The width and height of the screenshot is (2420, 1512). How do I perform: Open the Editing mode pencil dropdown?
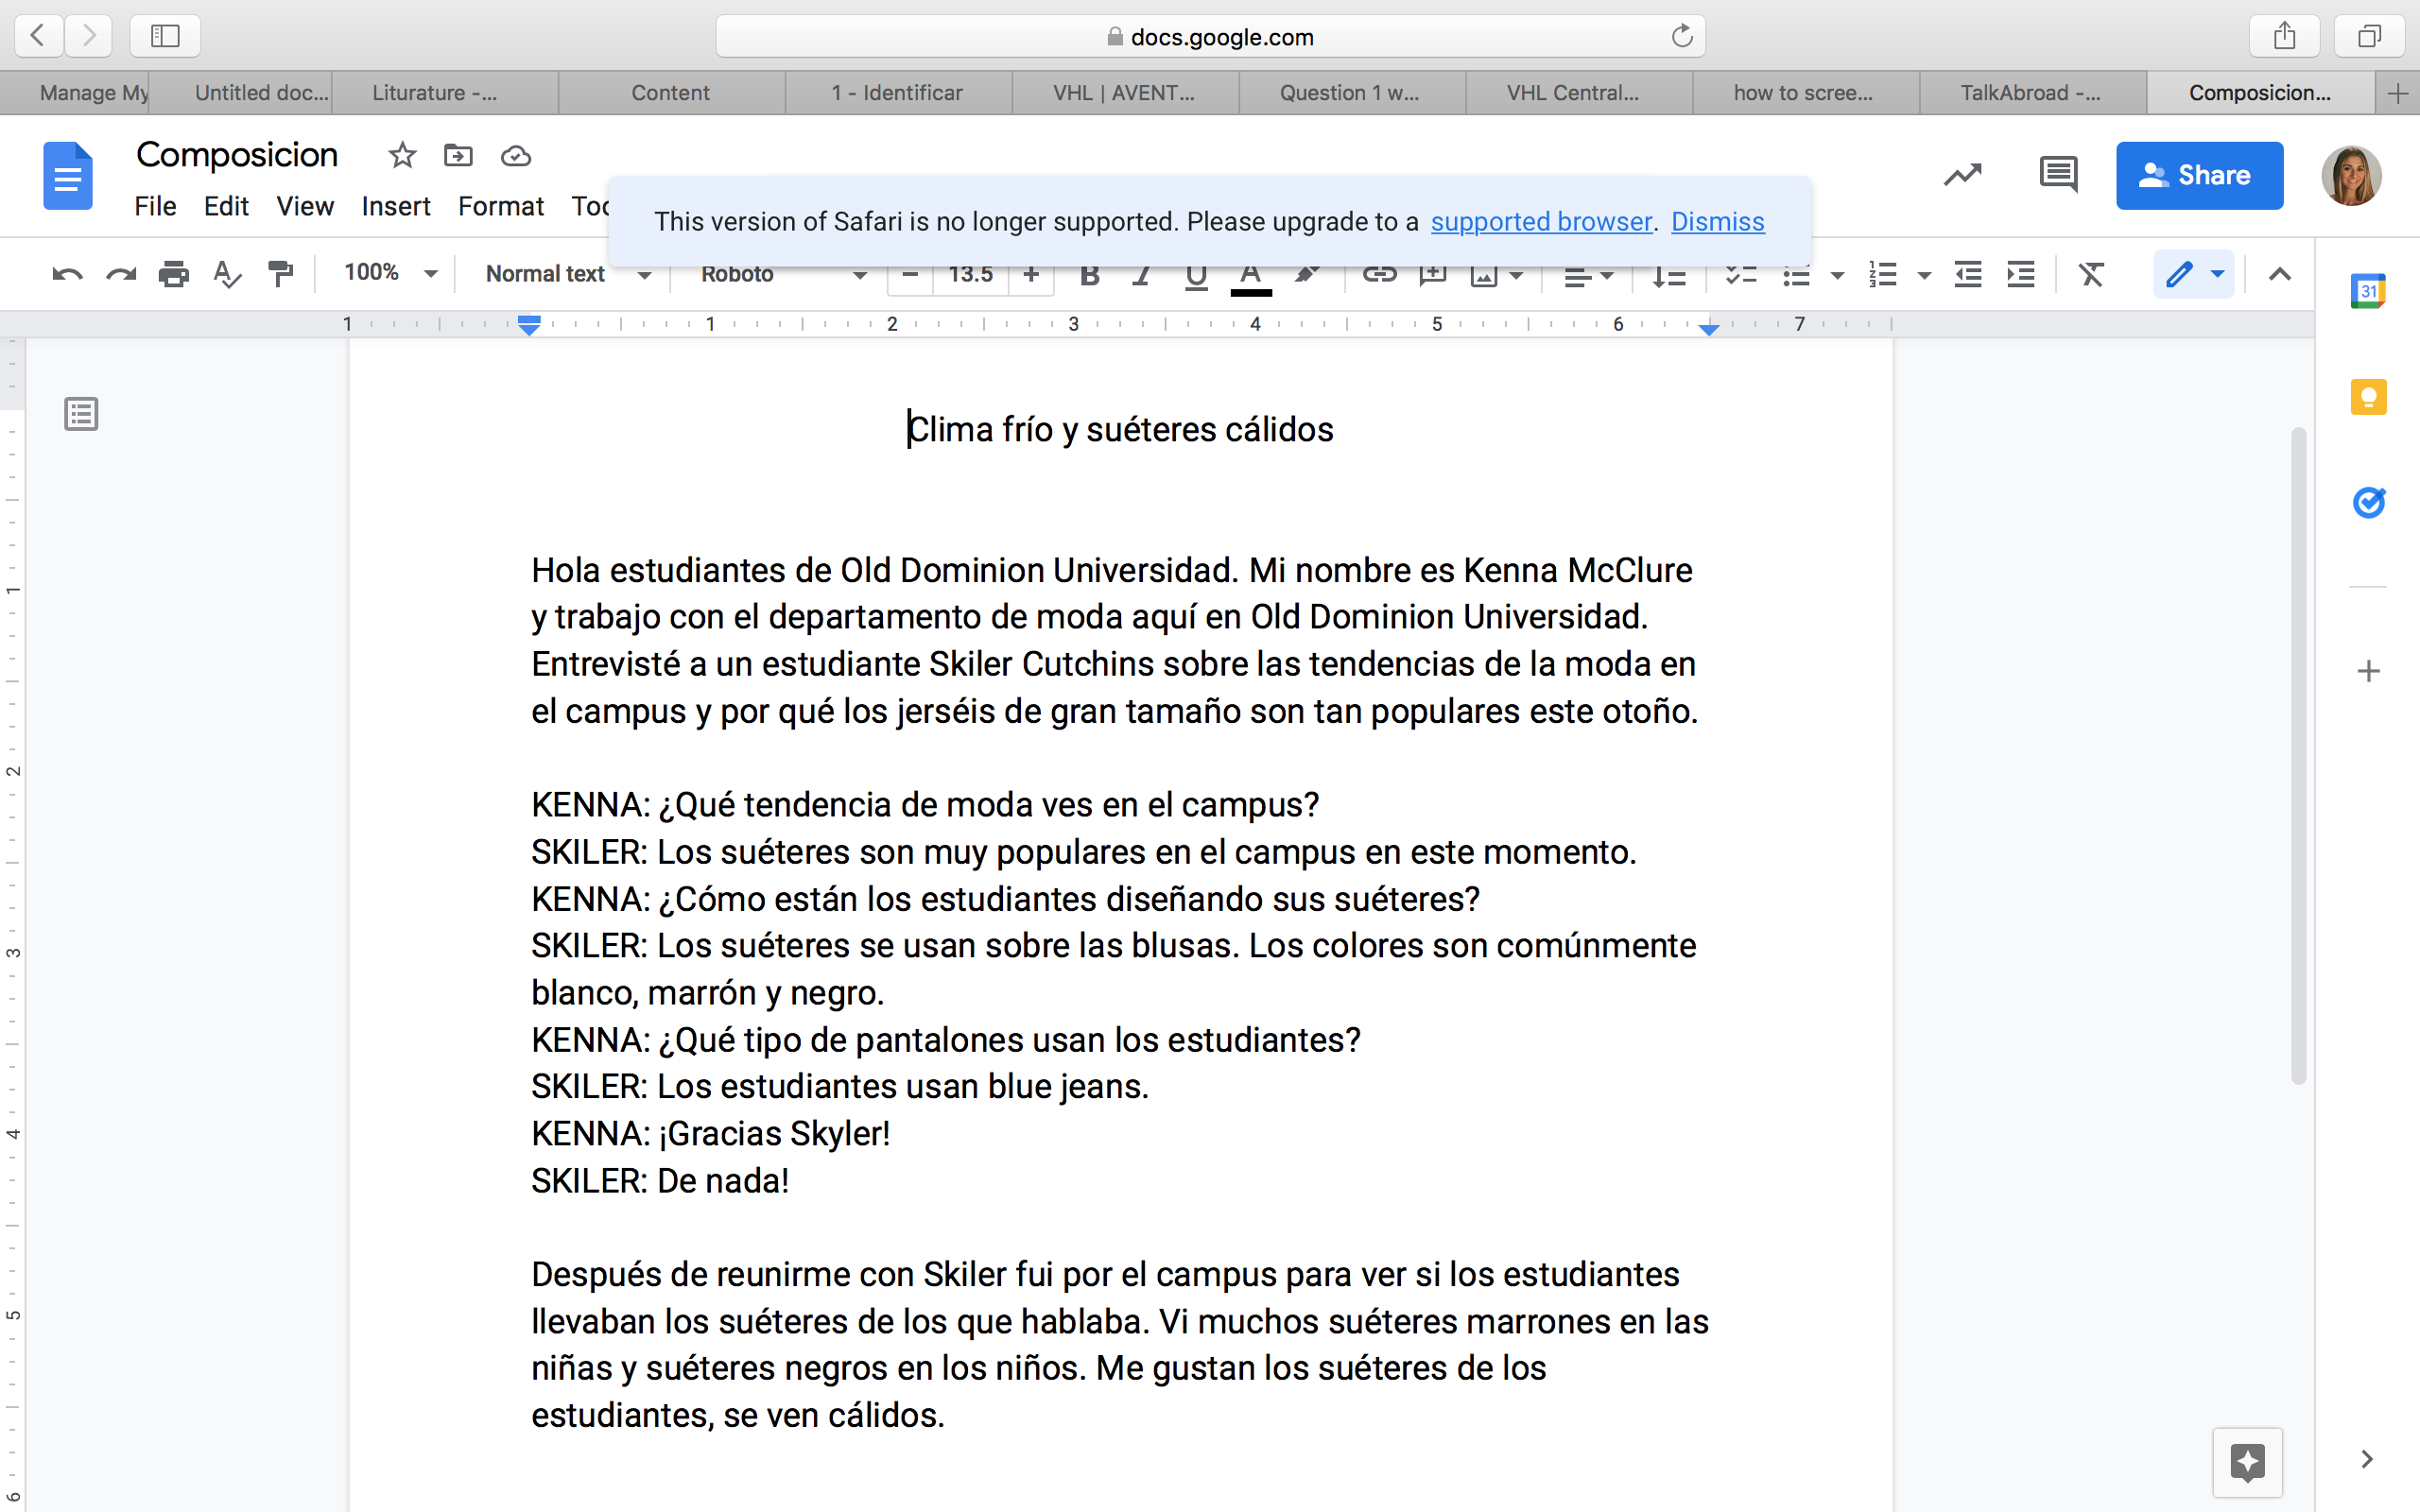click(x=2193, y=274)
